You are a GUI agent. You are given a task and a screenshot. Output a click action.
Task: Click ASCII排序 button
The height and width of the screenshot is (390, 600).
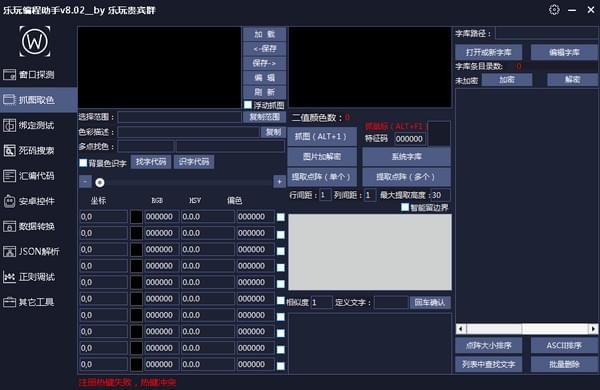point(564,345)
